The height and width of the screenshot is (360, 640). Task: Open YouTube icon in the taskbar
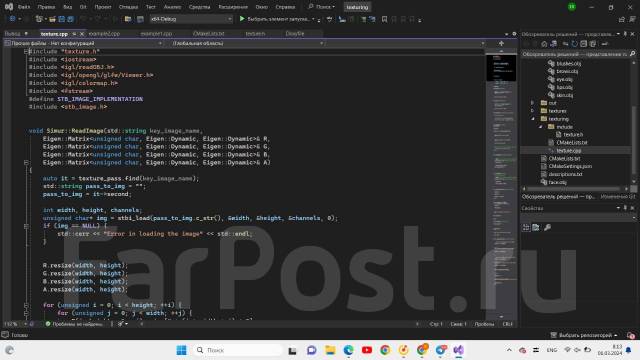[x=367, y=350]
